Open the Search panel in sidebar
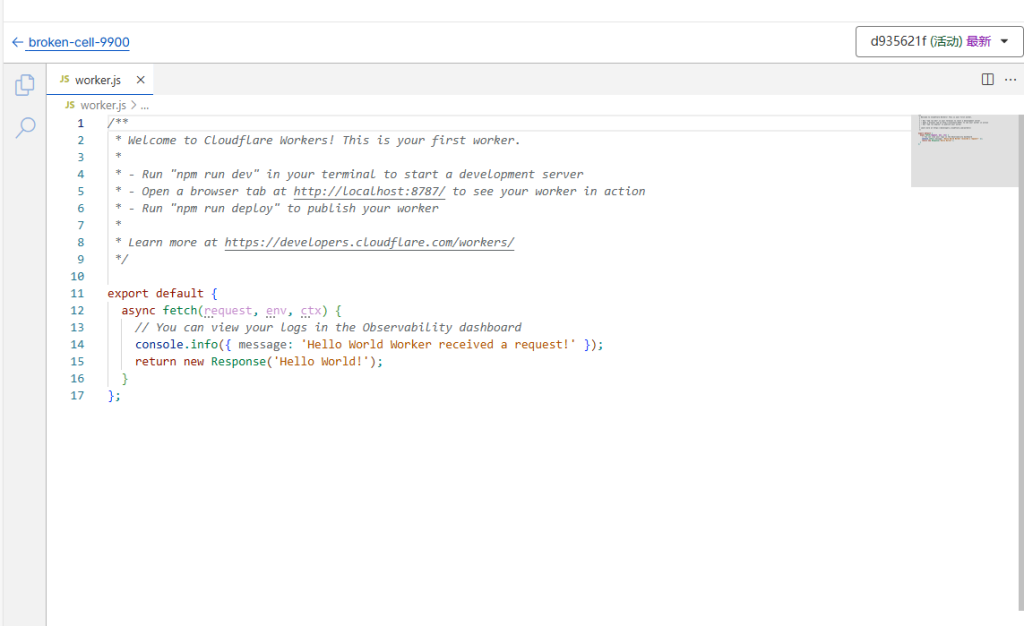The image size is (1024, 626). (25, 127)
